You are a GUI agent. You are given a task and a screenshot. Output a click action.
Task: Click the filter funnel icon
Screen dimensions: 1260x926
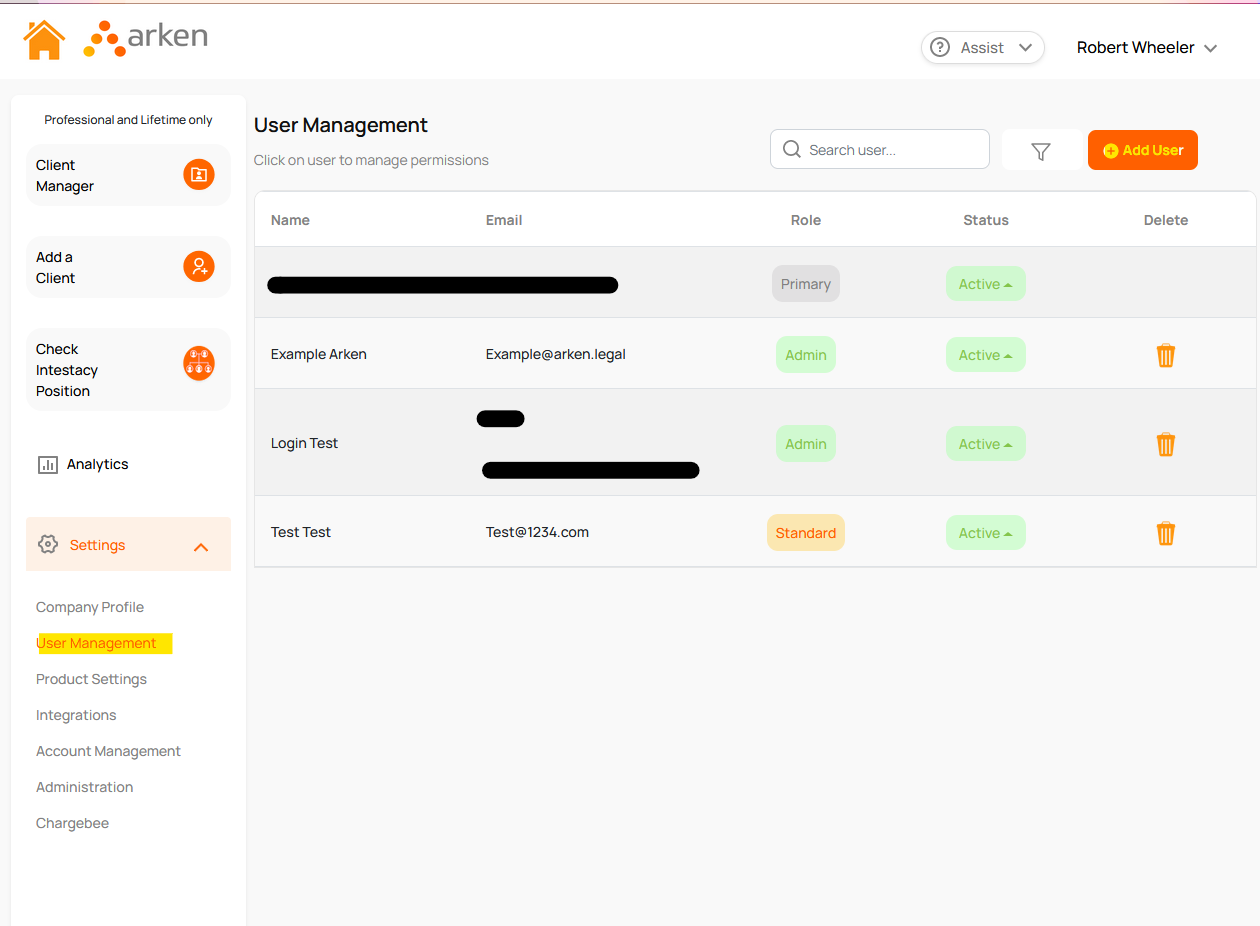click(x=1041, y=151)
